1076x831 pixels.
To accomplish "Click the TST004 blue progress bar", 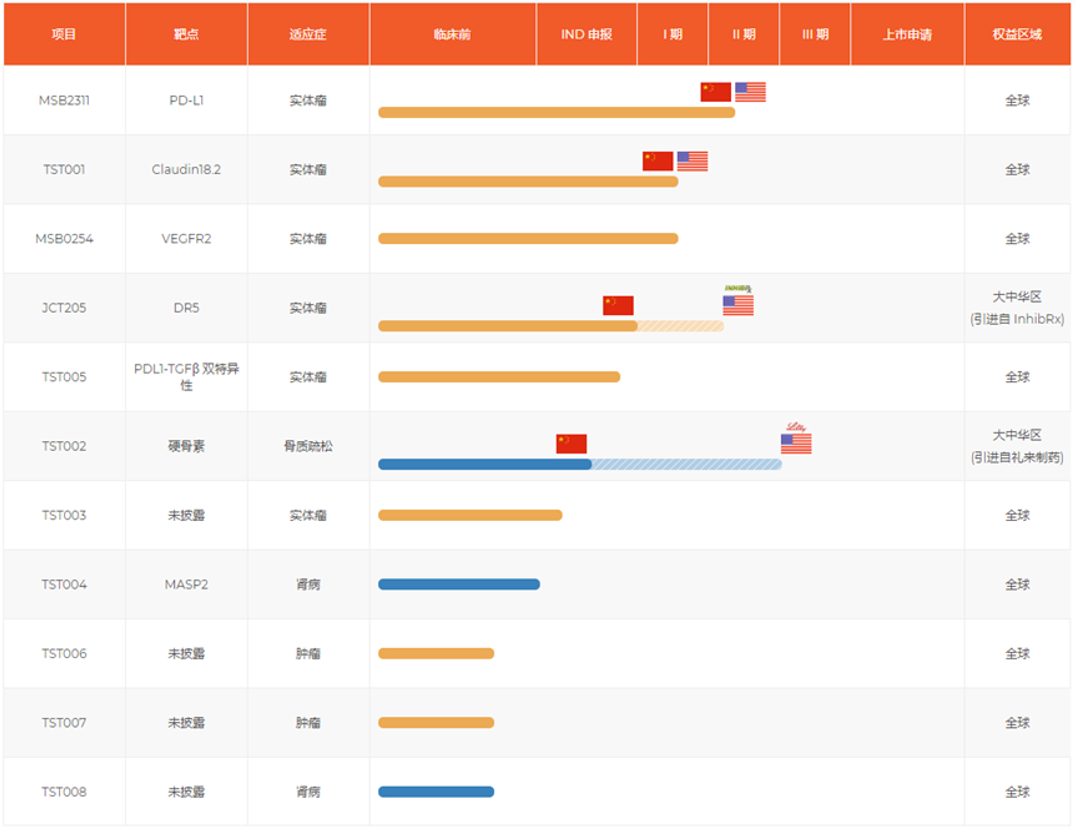I will 459,584.
